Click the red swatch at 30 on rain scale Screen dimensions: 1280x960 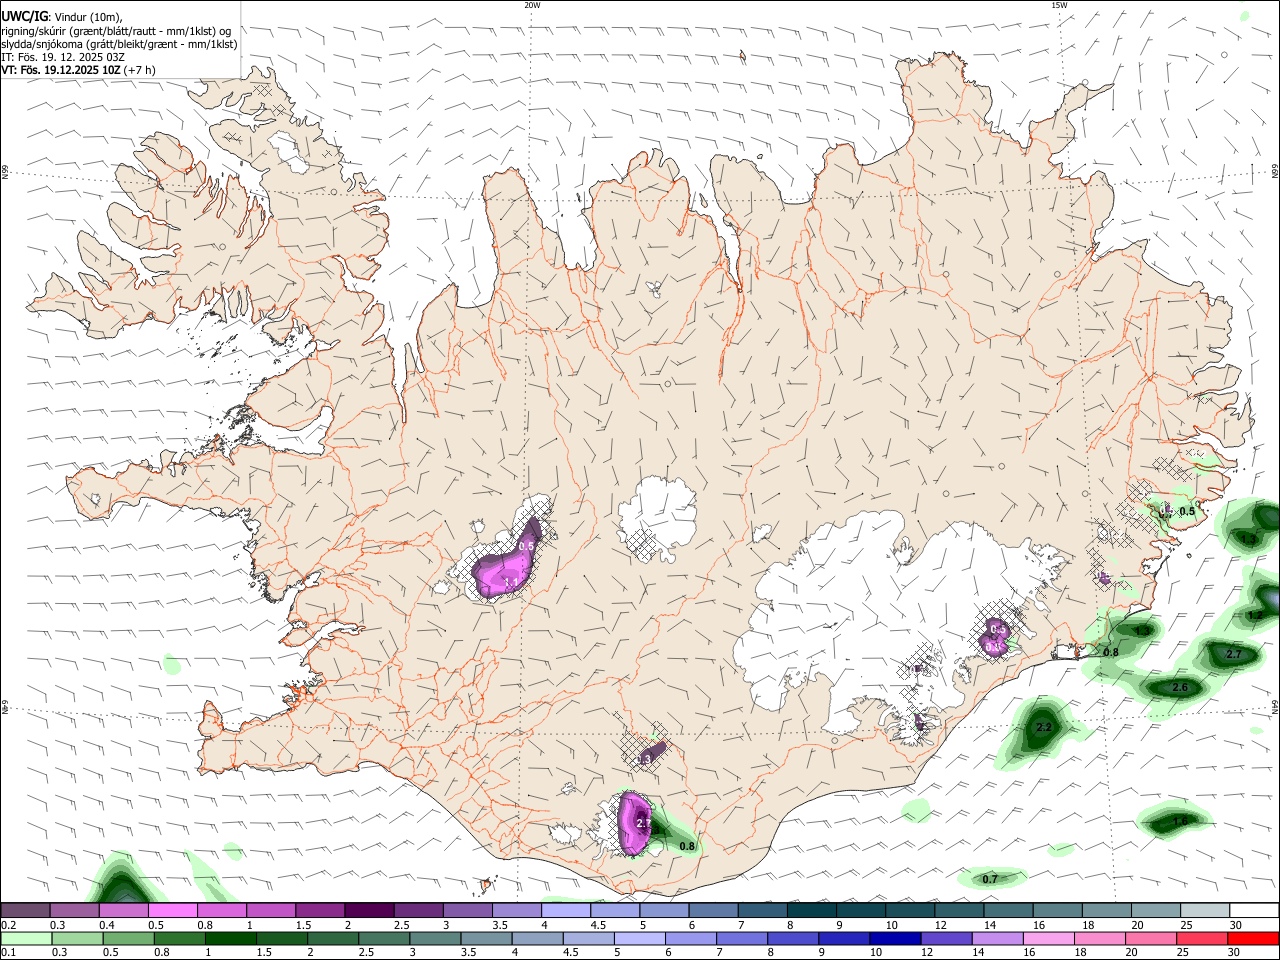pyautogui.click(x=1253, y=939)
